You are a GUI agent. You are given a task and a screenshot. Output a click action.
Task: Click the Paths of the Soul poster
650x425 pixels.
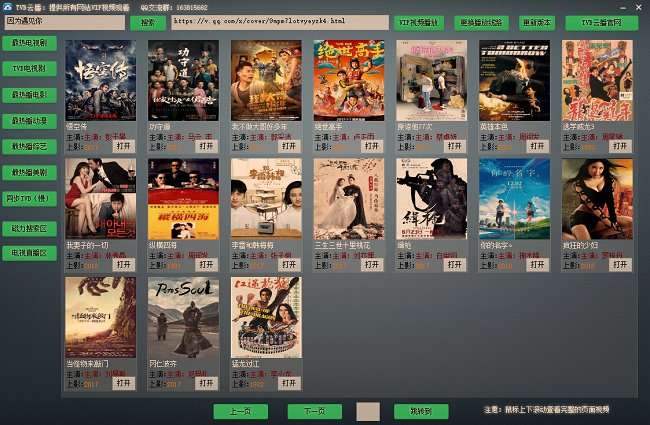click(183, 317)
